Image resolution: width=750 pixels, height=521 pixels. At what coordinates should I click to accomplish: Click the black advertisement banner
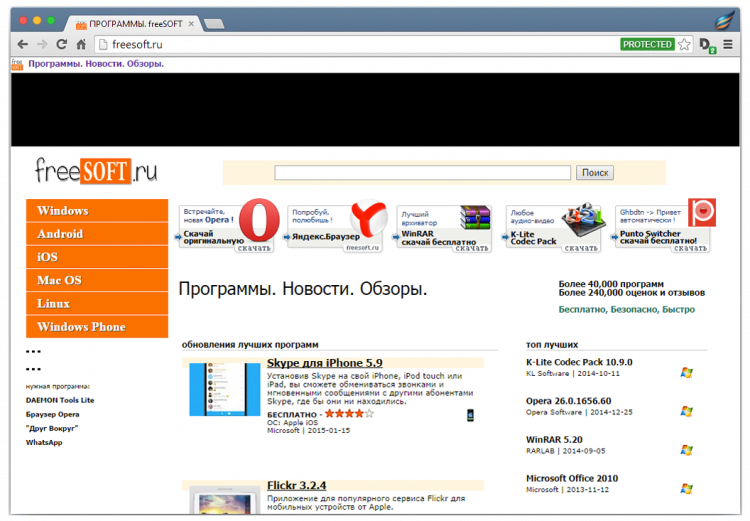point(375,110)
